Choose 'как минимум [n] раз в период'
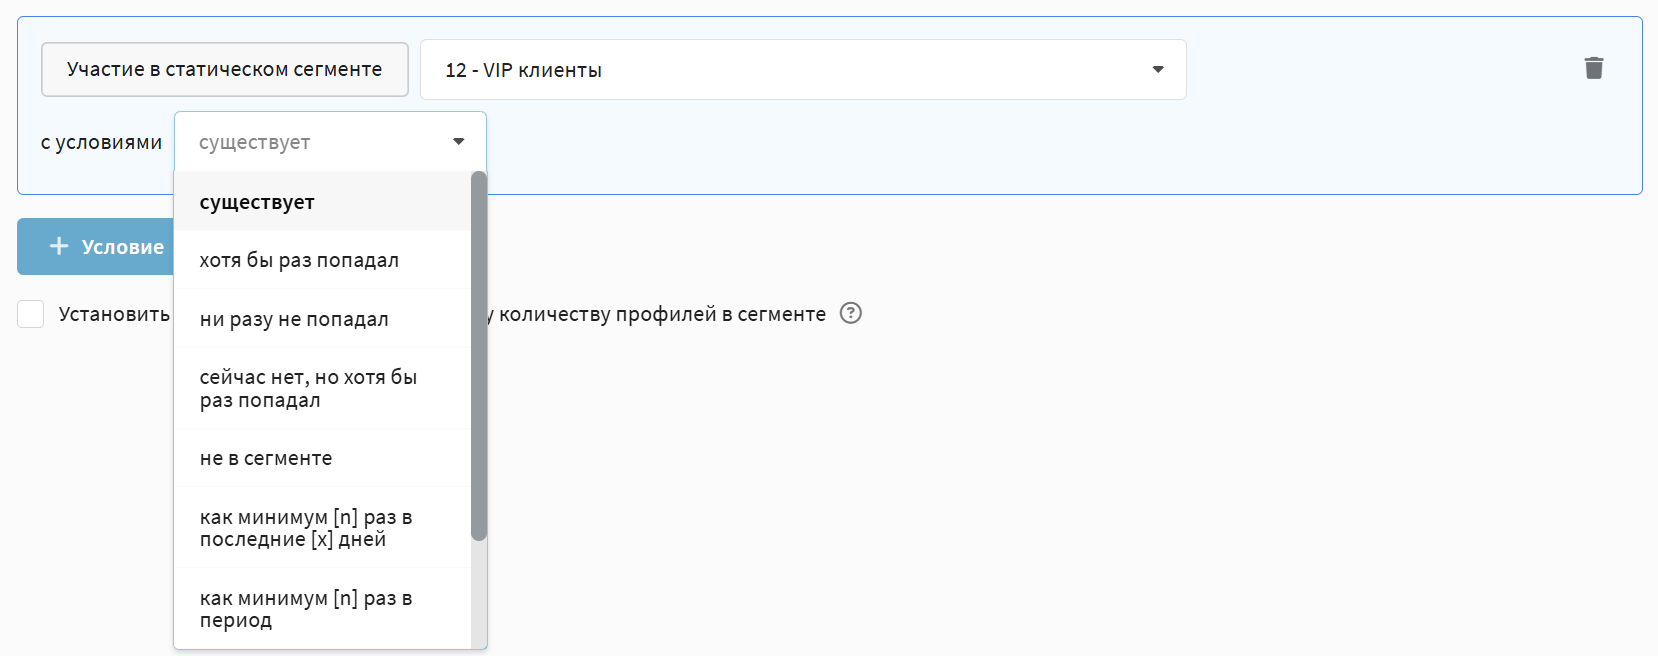 306,608
